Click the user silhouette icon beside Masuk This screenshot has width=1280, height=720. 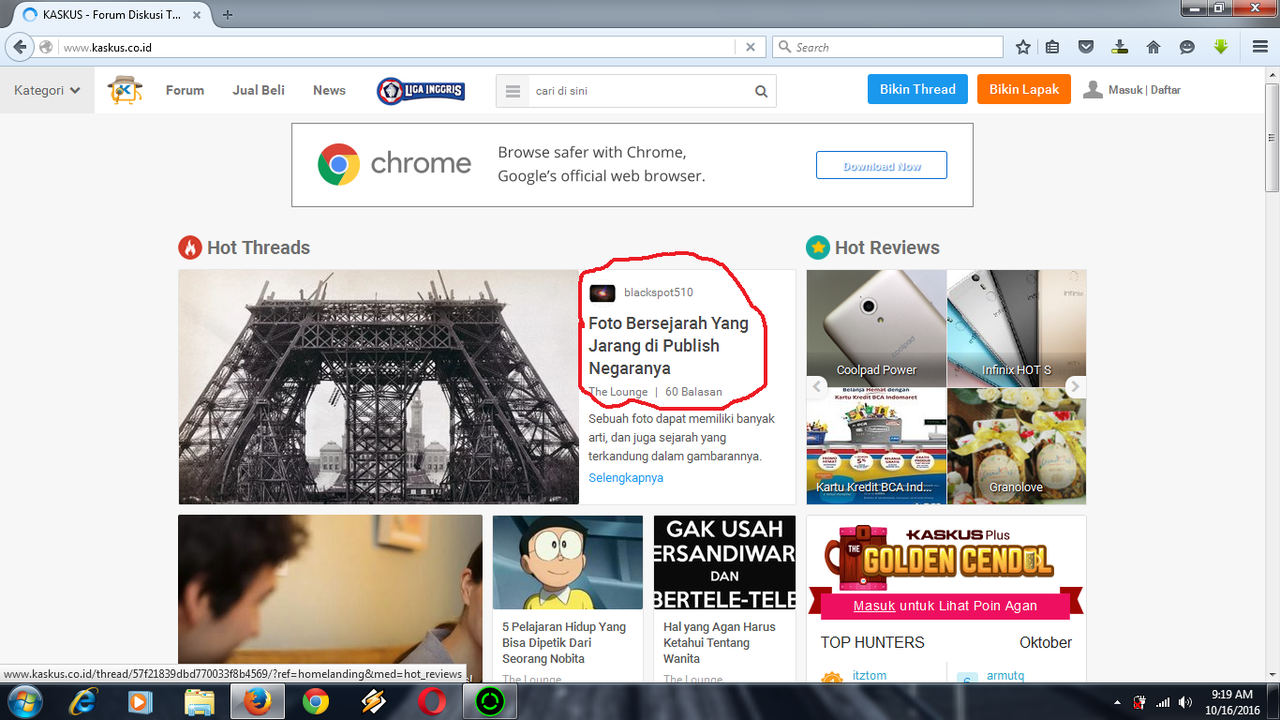[1093, 89]
